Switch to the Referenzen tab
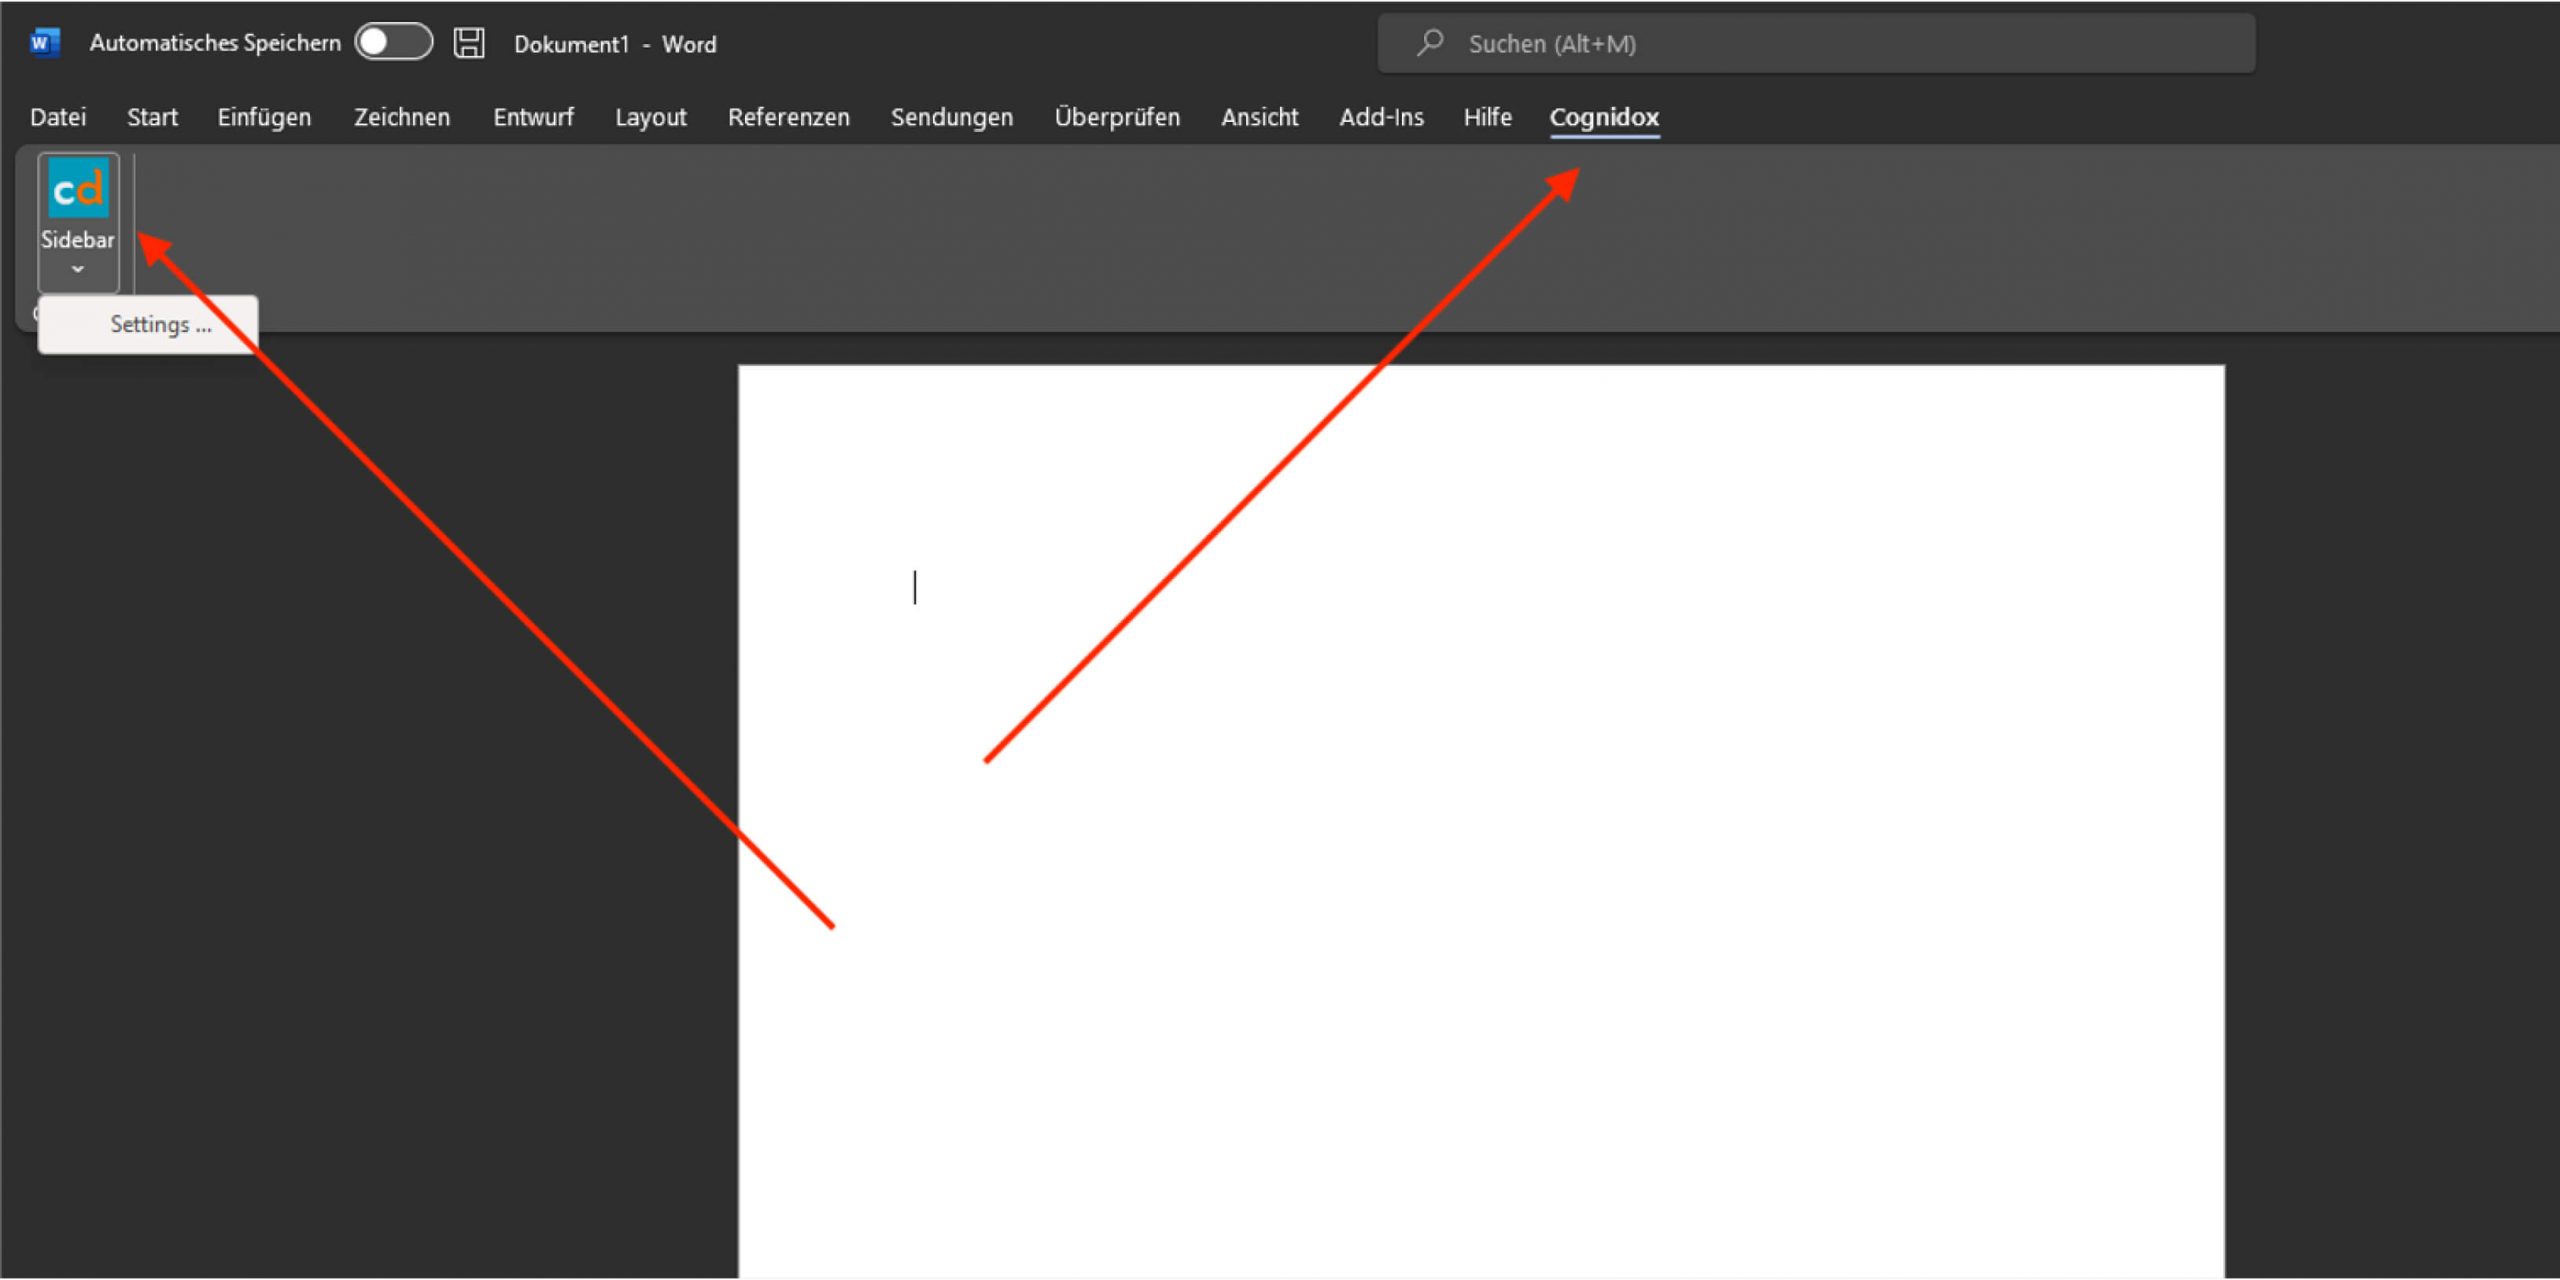This screenshot has width=2560, height=1280. point(788,117)
